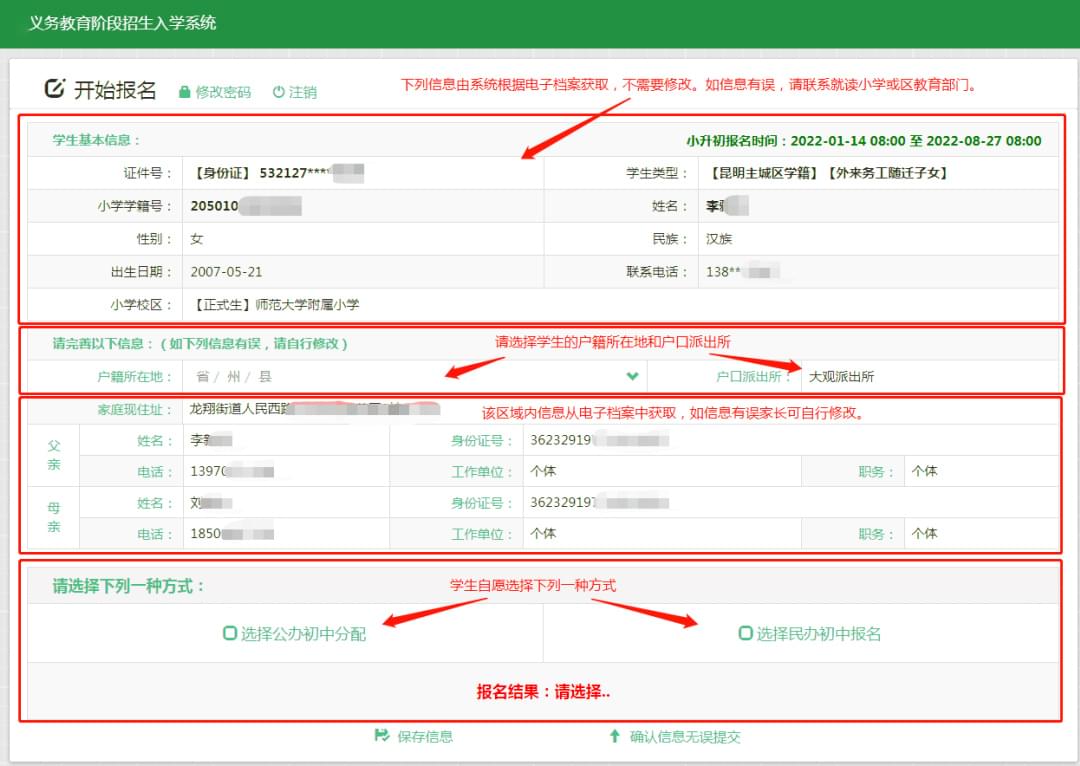Click the save icon beside 保存信息
This screenshot has width=1080, height=766.
click(381, 736)
